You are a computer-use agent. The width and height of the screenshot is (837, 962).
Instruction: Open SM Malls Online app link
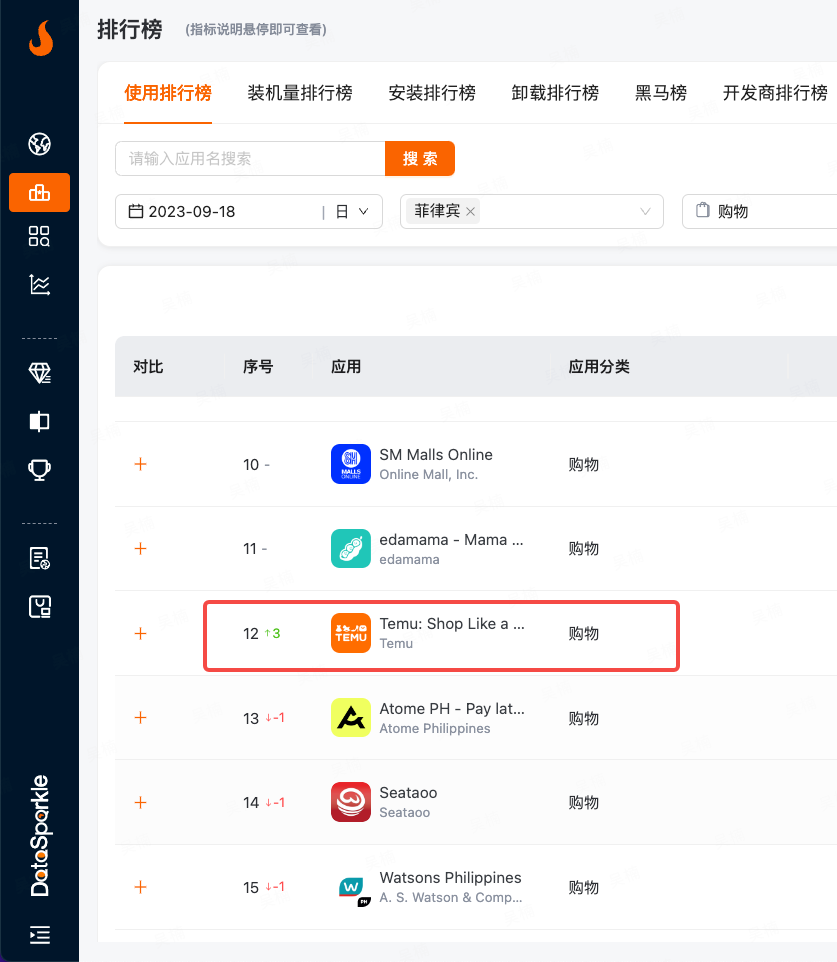(x=436, y=455)
